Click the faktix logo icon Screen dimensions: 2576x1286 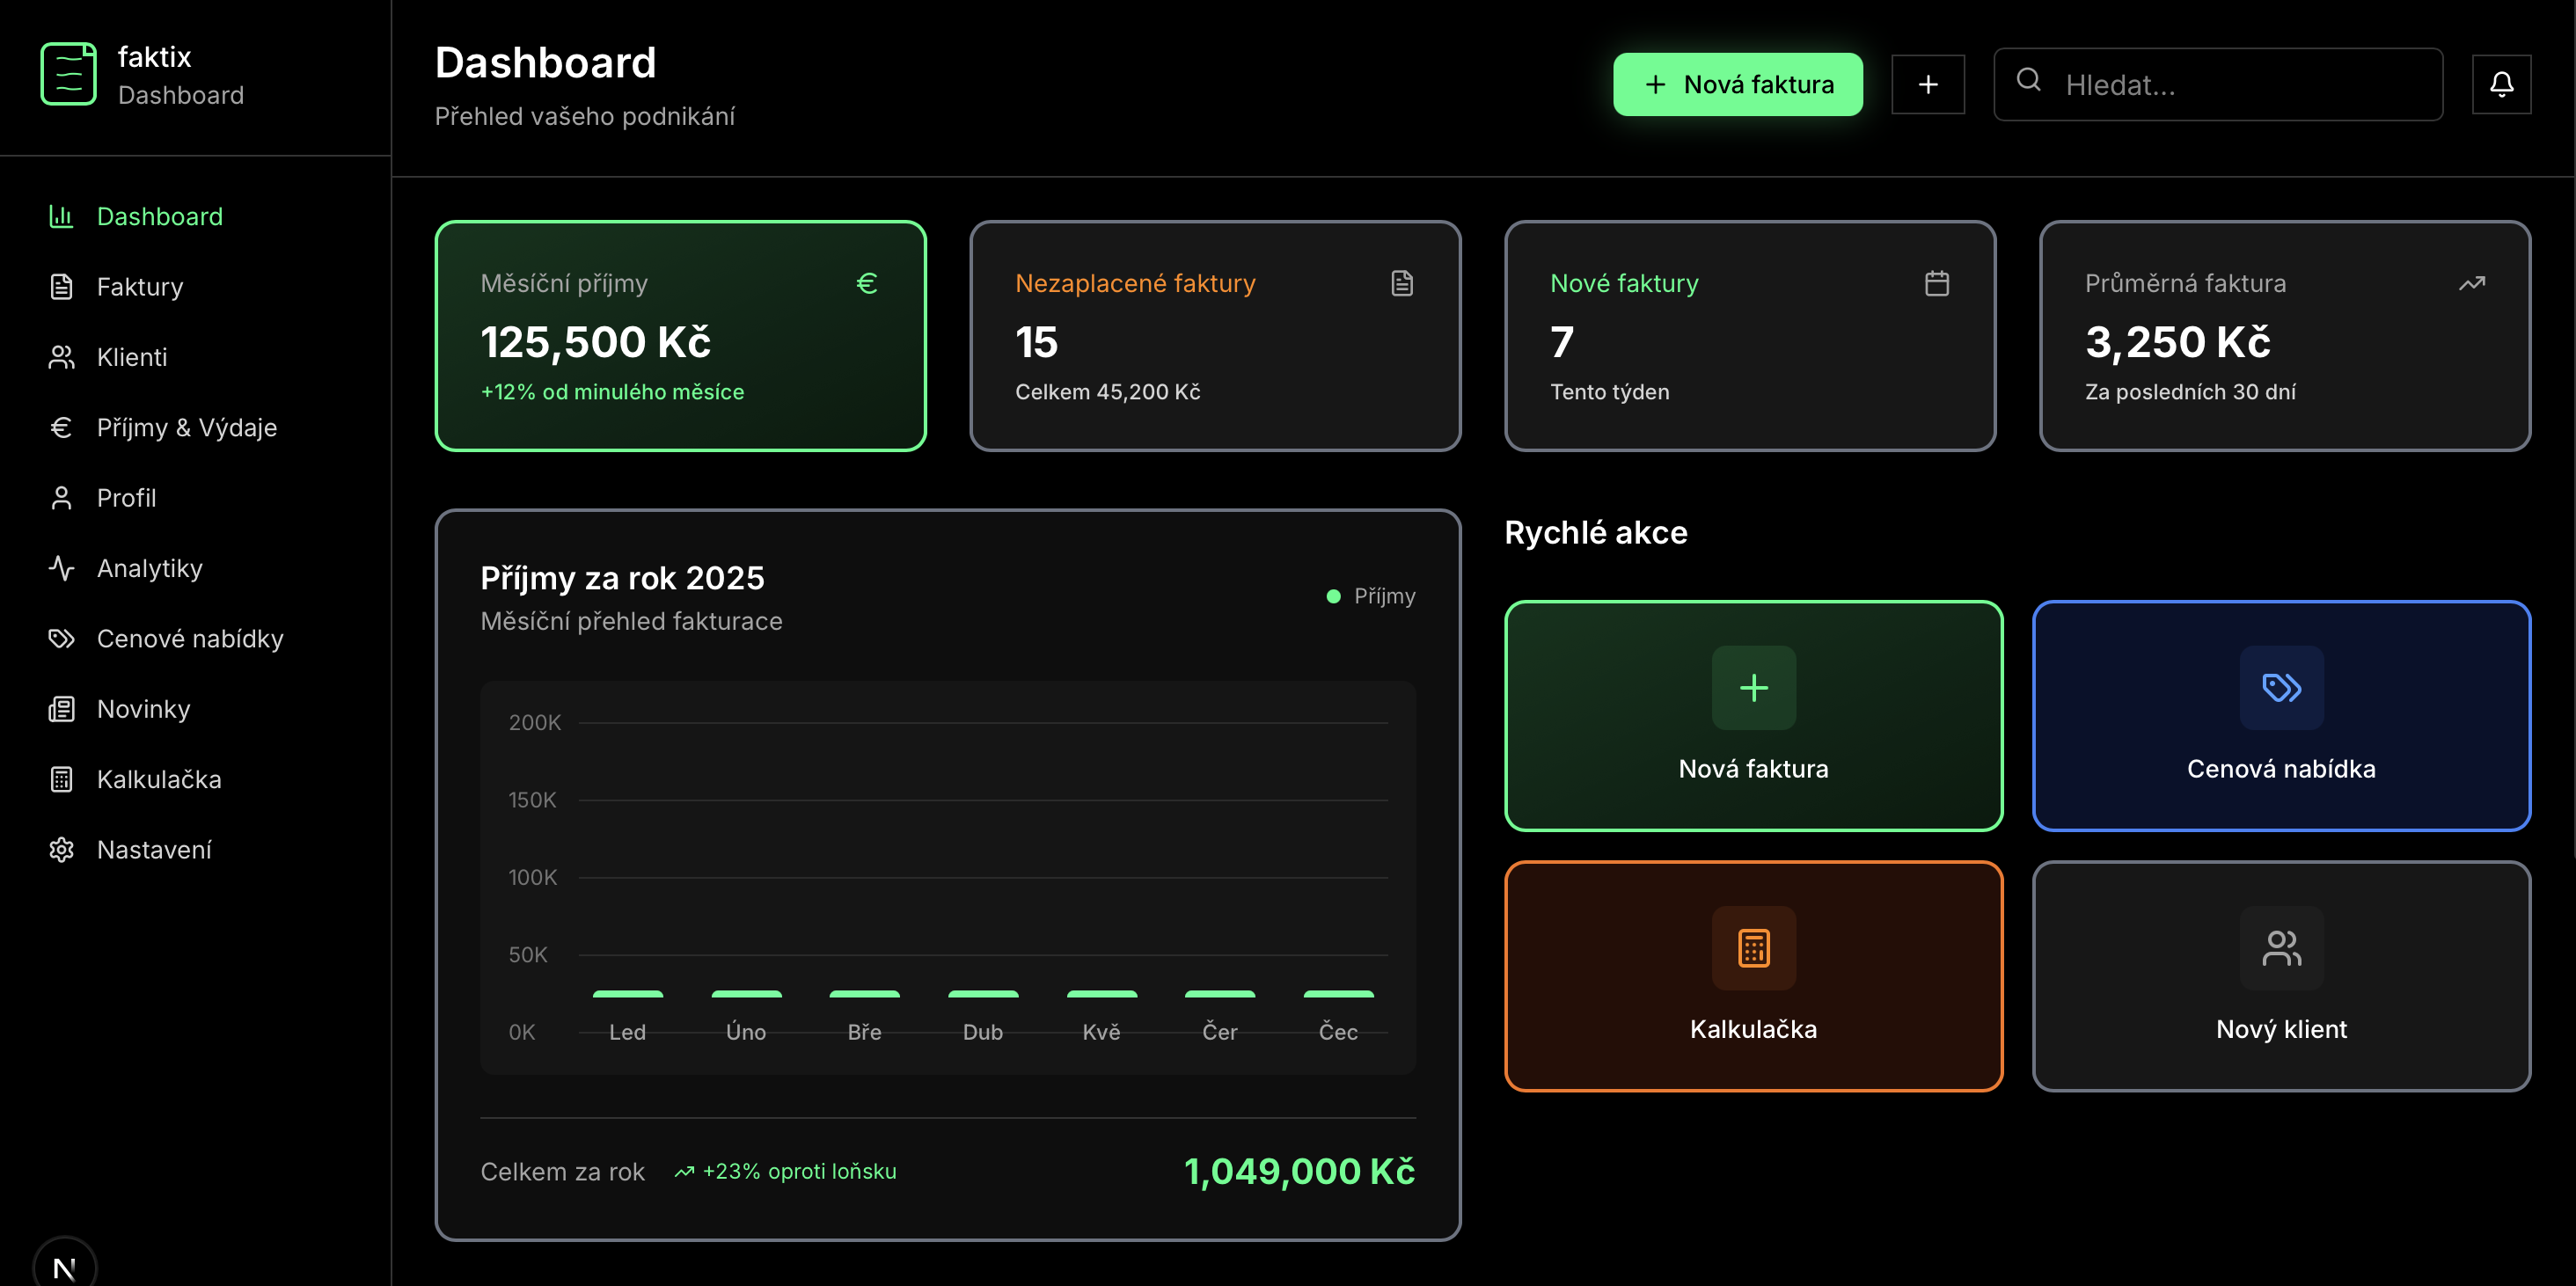(x=67, y=73)
